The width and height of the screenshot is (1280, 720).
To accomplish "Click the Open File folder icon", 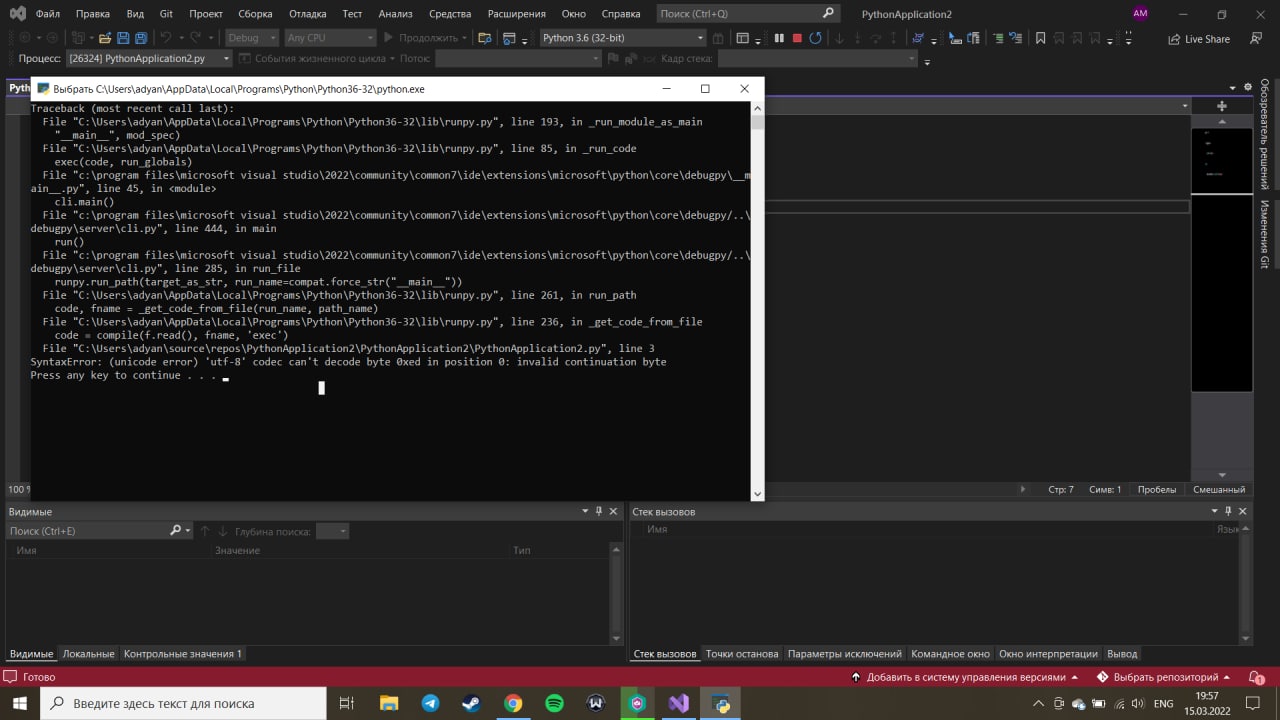I will tap(105, 38).
